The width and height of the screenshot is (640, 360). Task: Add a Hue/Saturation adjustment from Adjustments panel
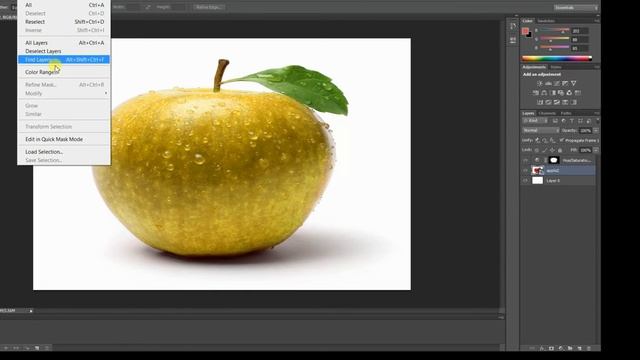536,93
